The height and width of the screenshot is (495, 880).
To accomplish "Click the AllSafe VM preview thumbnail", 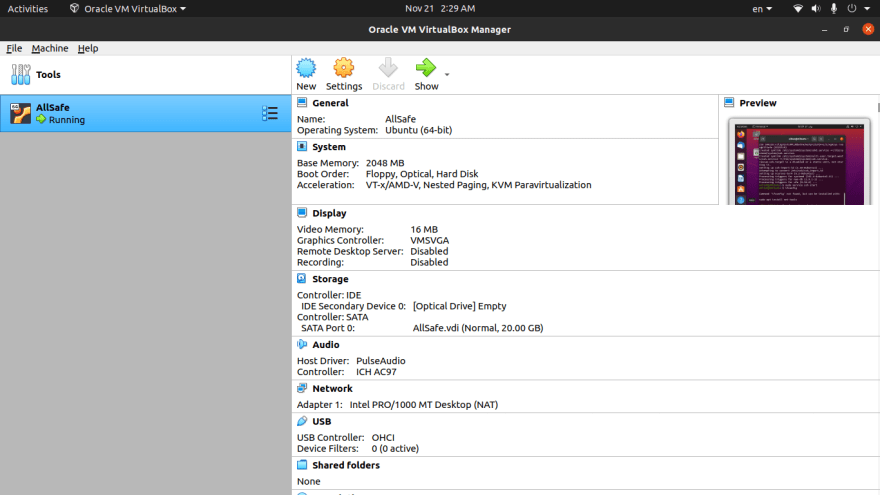I will (799, 162).
